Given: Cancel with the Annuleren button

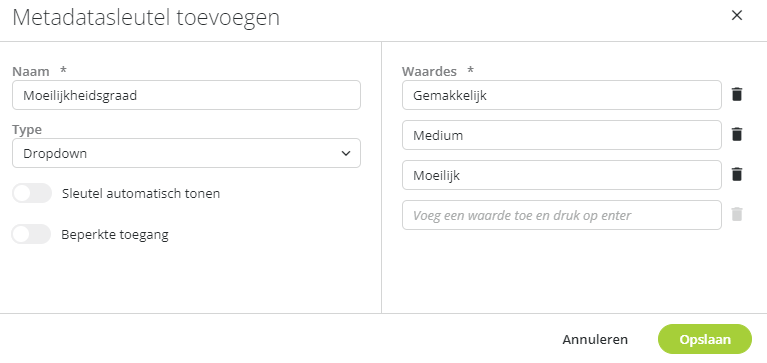Looking at the screenshot, I should click(x=595, y=340).
